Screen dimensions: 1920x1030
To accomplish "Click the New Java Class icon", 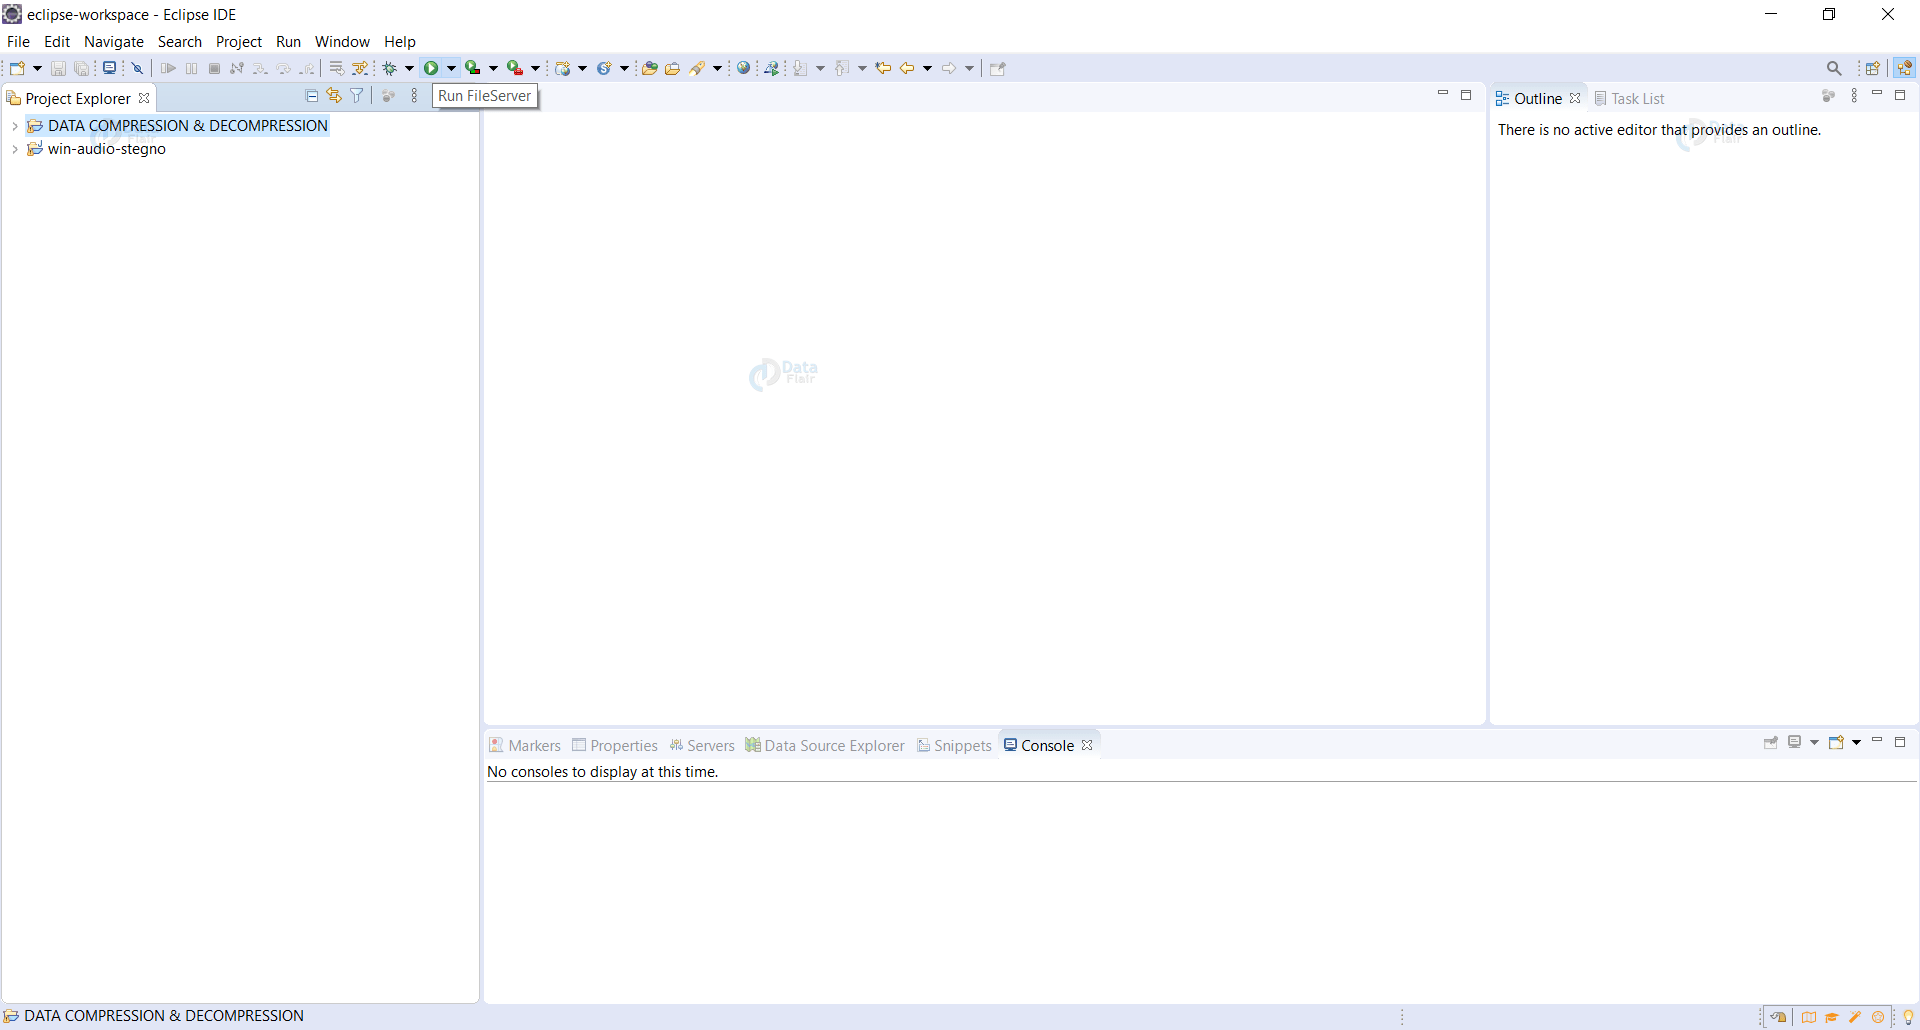I will [x=604, y=68].
